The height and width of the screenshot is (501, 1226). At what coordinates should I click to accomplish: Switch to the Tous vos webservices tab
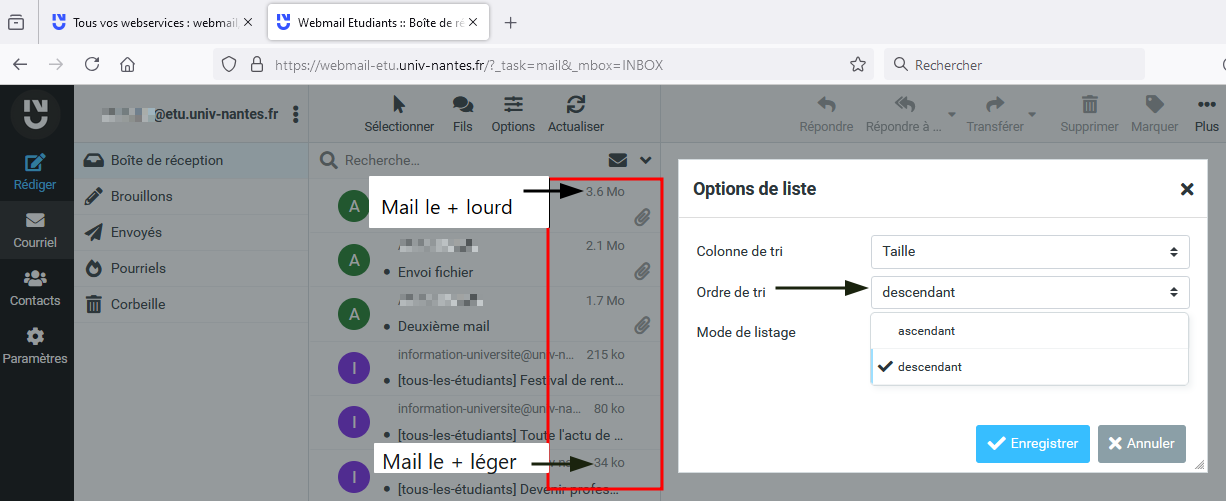[x=150, y=22]
